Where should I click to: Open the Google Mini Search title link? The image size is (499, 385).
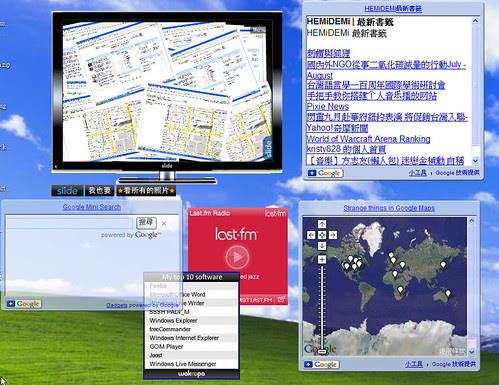click(x=92, y=207)
